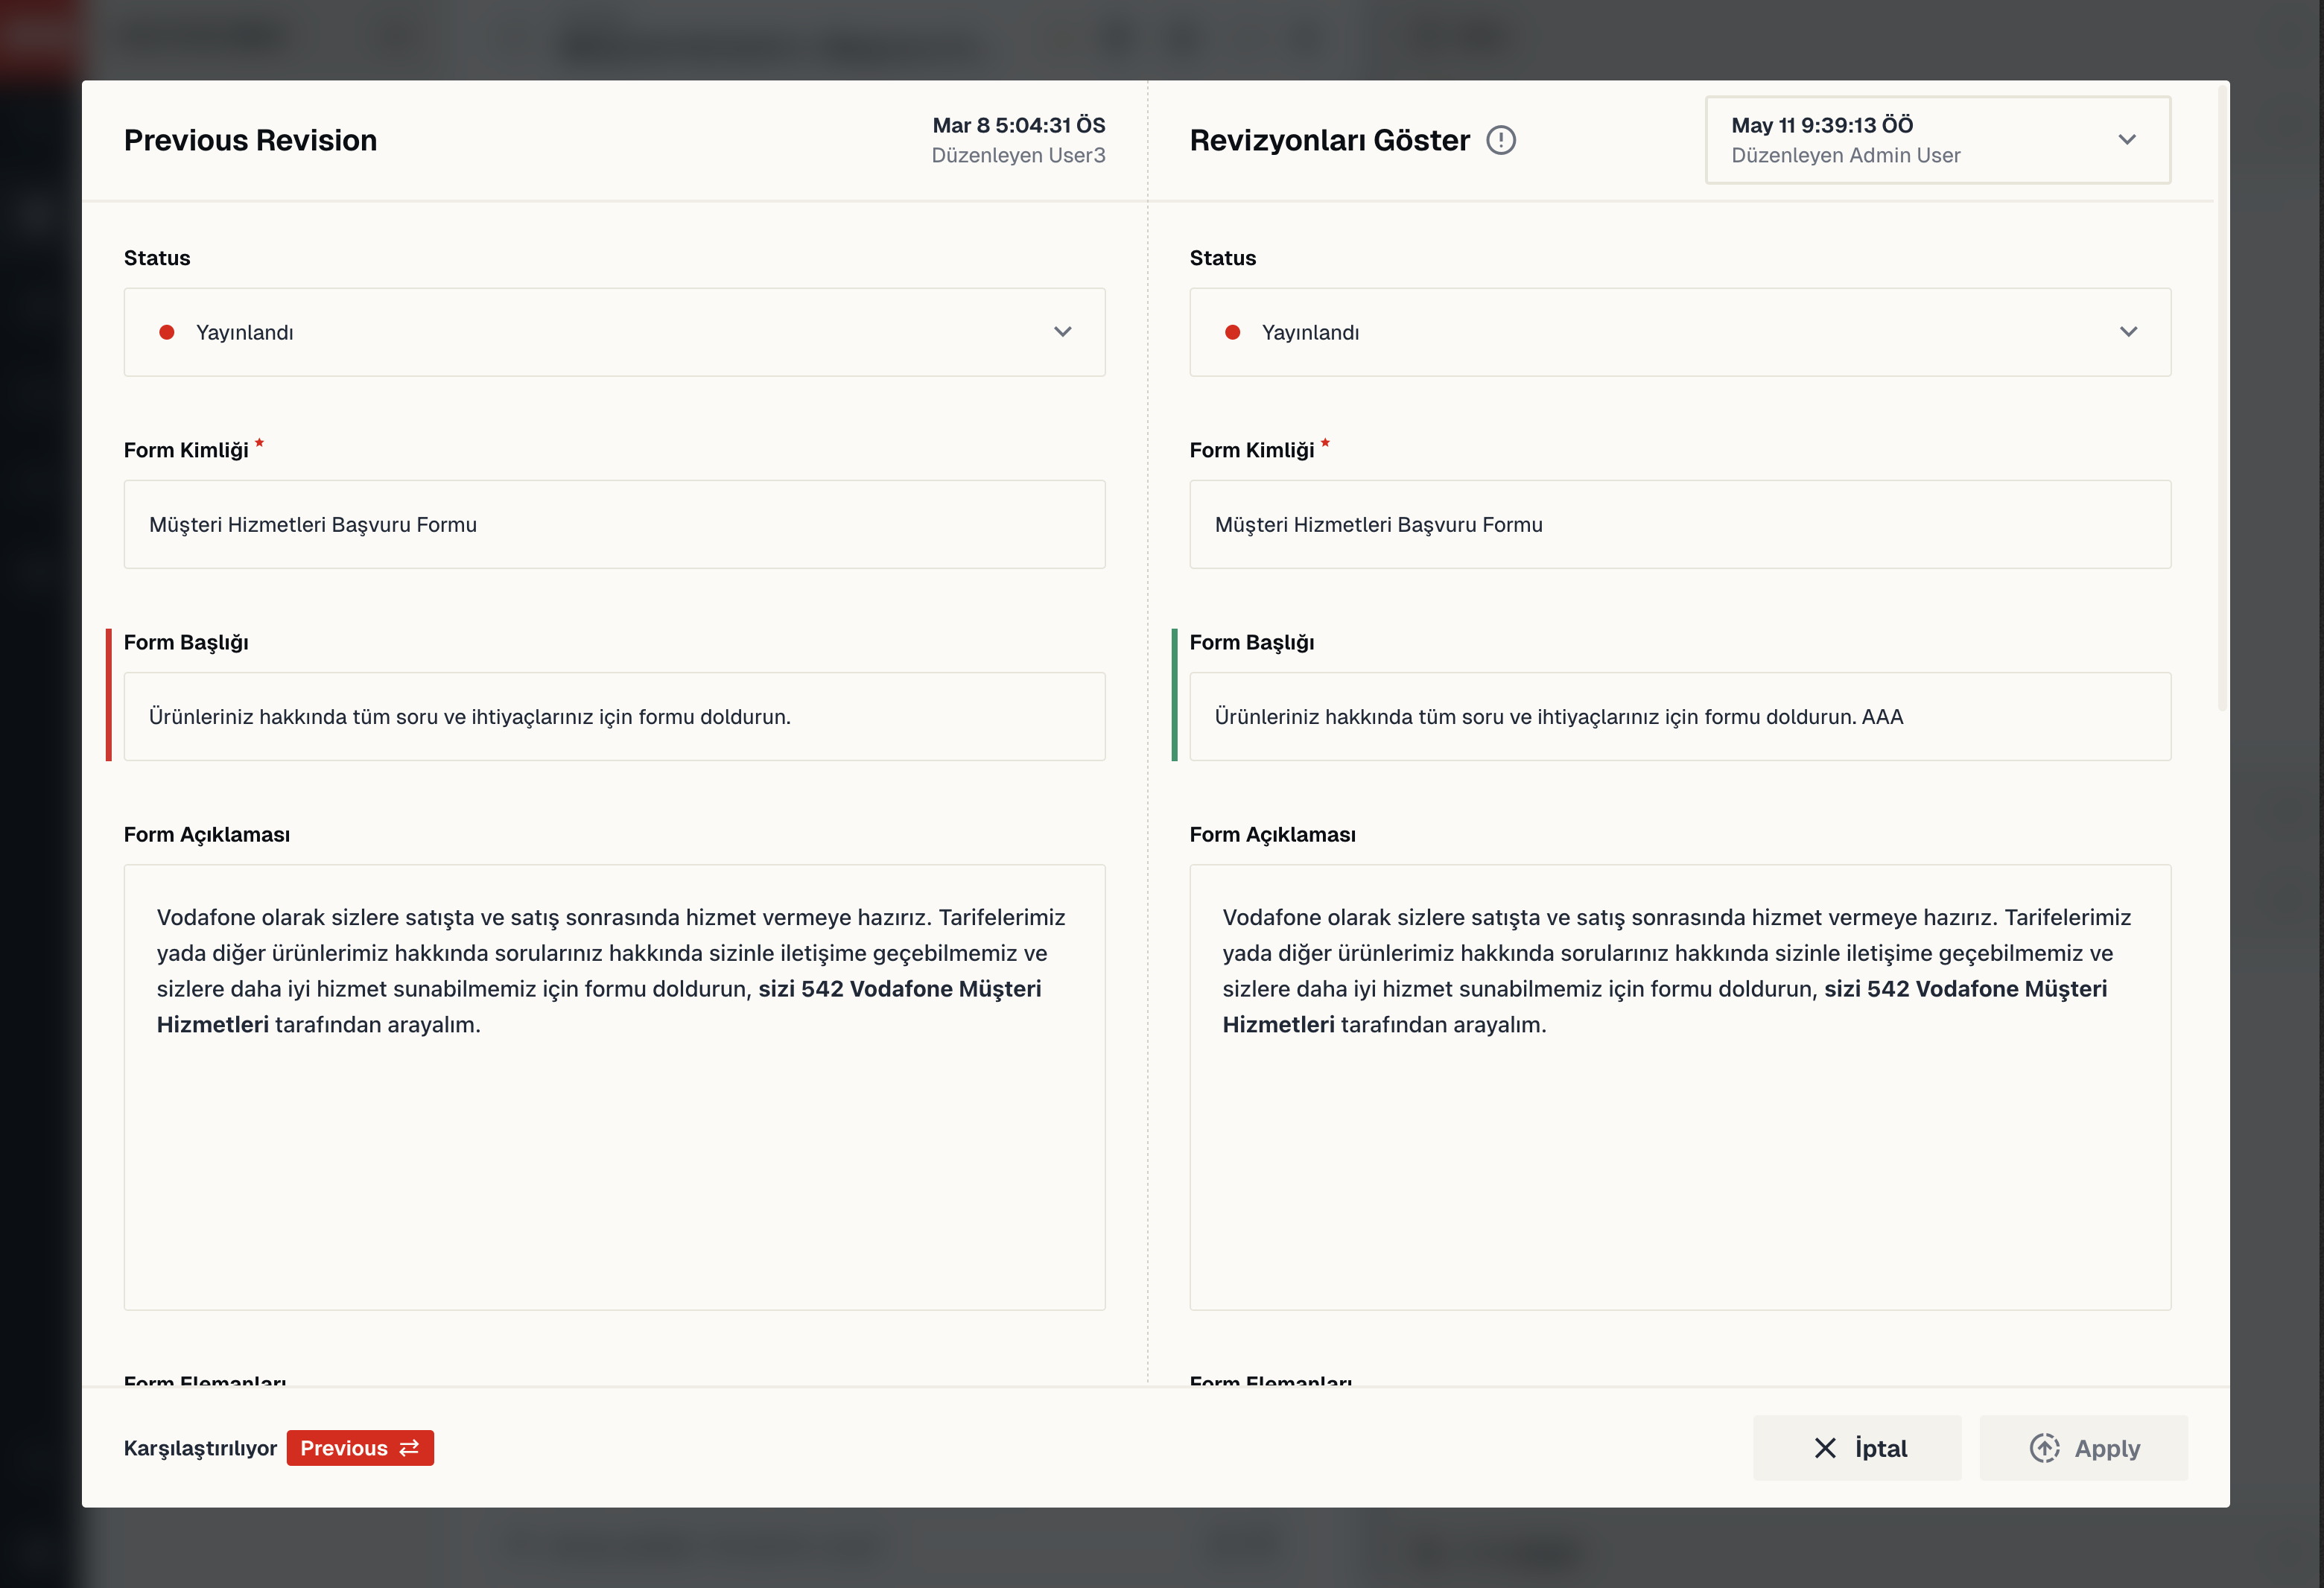Click the right Form Açıklaması text area
Image resolution: width=2324 pixels, height=1588 pixels.
[x=1680, y=1087]
